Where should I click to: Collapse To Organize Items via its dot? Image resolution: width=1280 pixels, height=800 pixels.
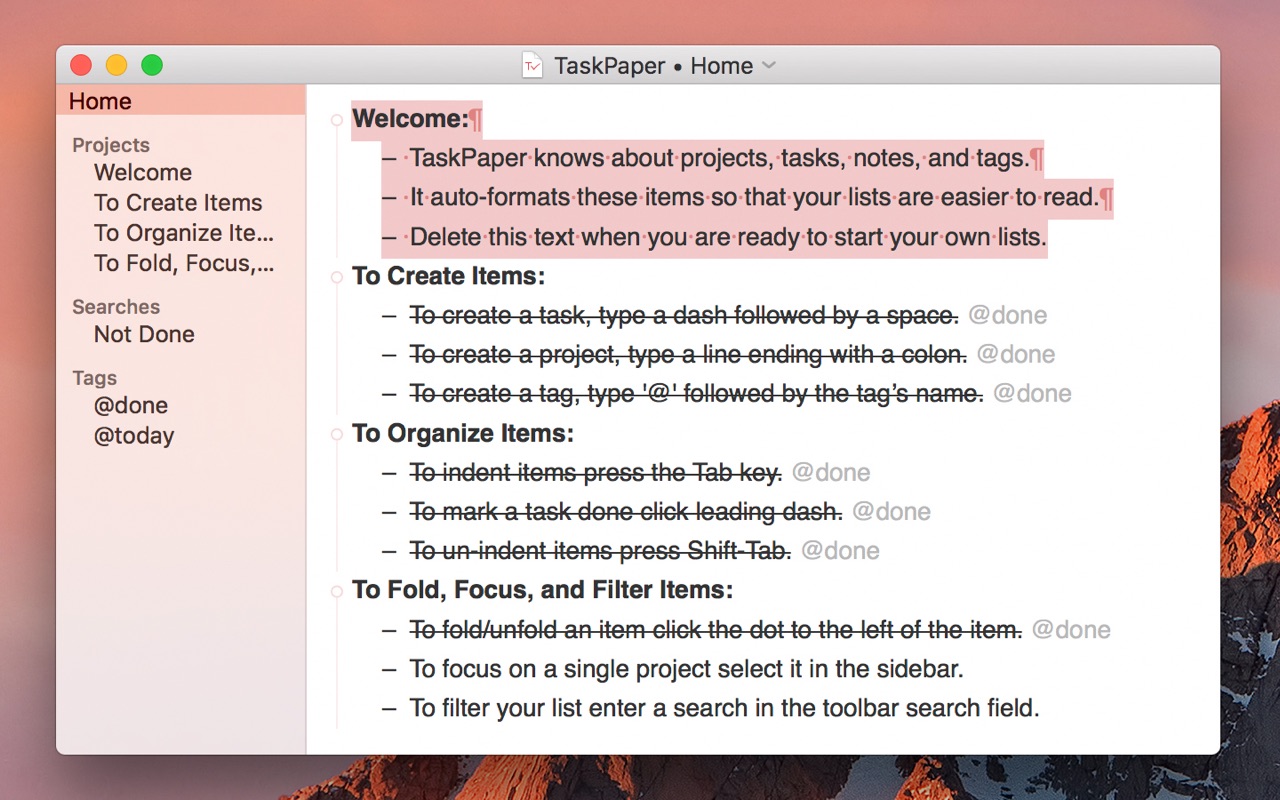point(337,434)
